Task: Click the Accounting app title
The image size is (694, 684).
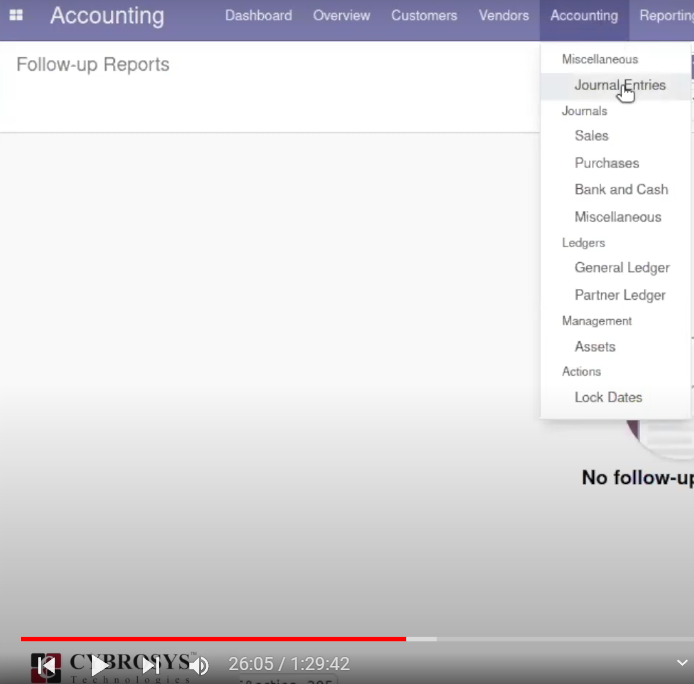Action: (x=107, y=16)
